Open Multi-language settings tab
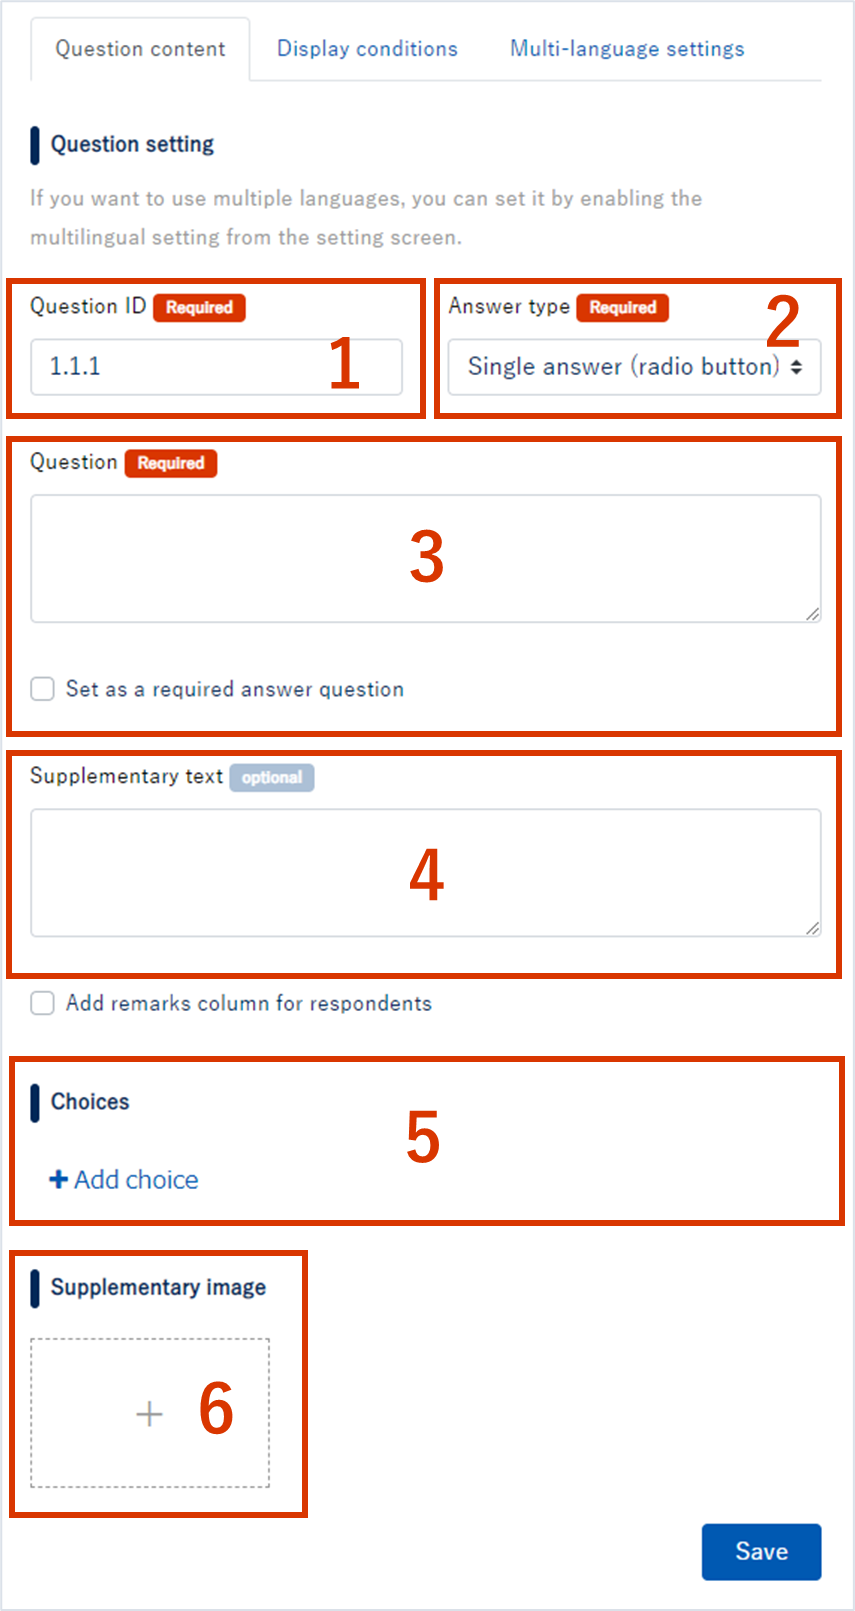The height and width of the screenshot is (1611, 855). tap(627, 49)
